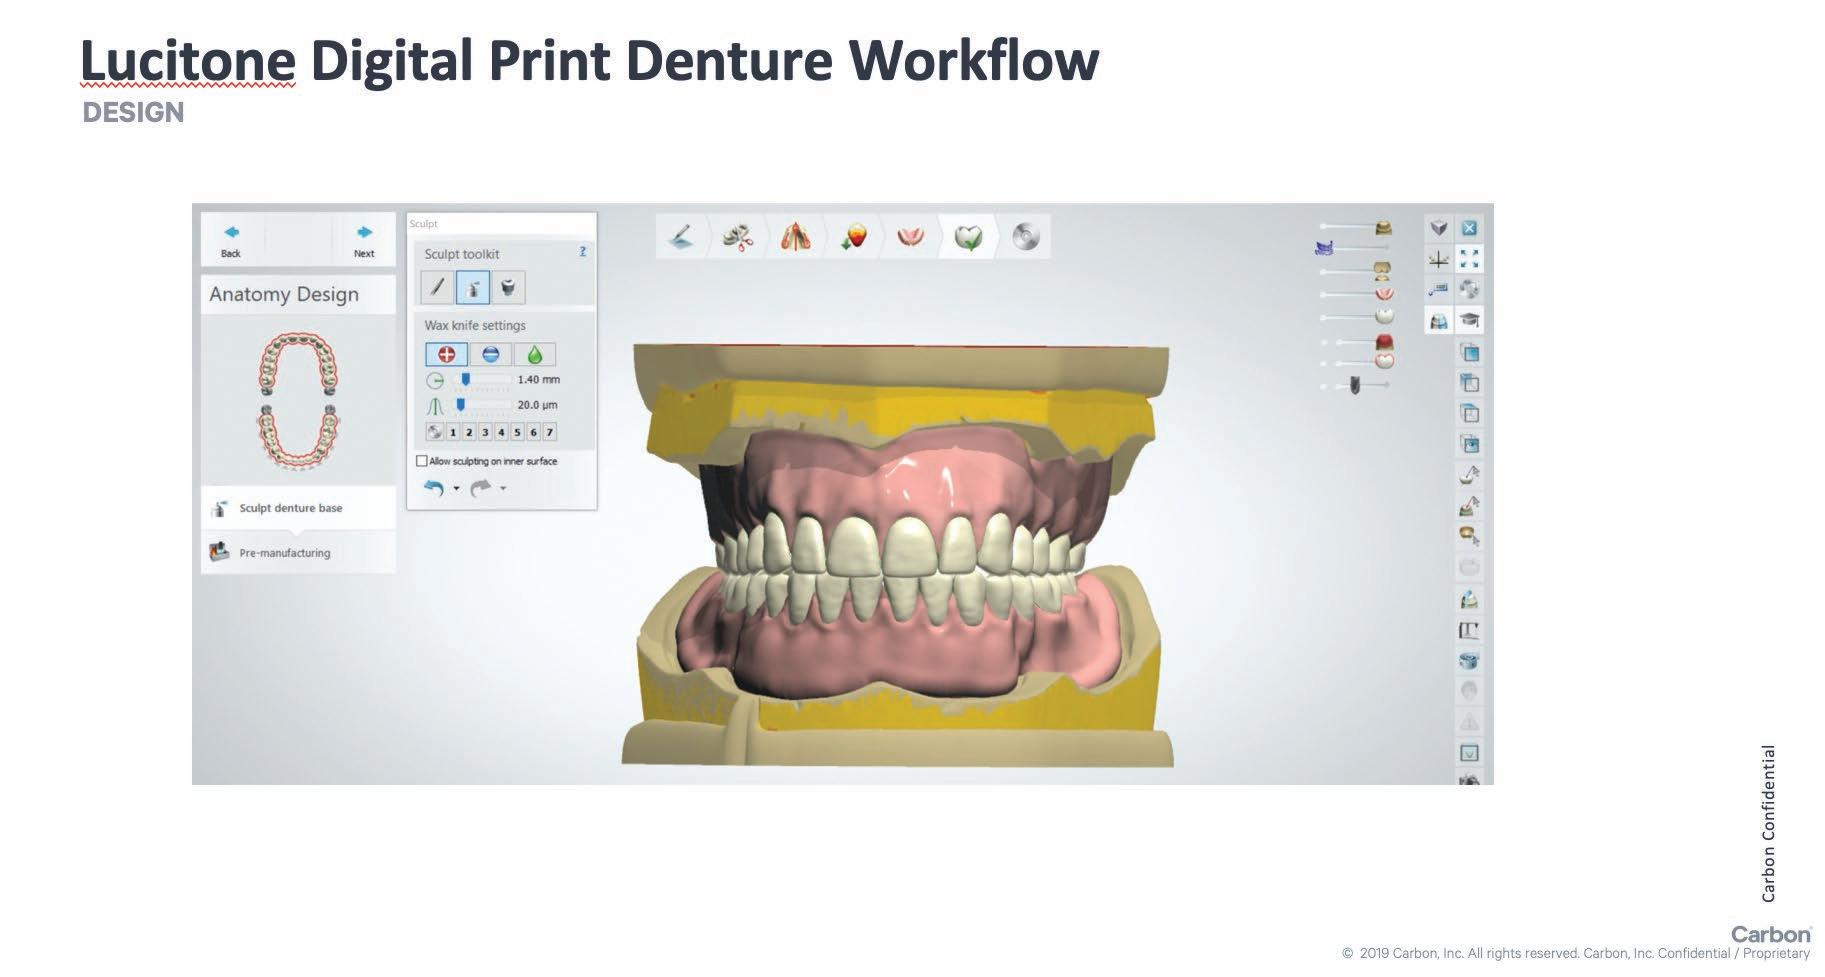Image resolution: width=1825 pixels, height=977 pixels.
Task: Toggle the blue arch model view icon
Action: coord(1438,321)
